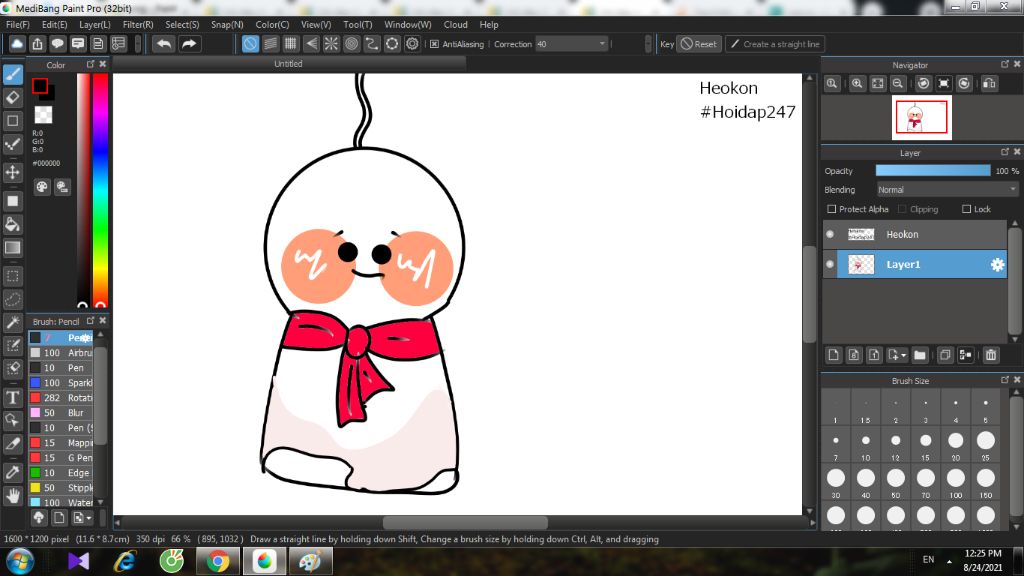This screenshot has height=576, width=1024.
Task: Open the Correction value dropdown
Action: click(571, 44)
